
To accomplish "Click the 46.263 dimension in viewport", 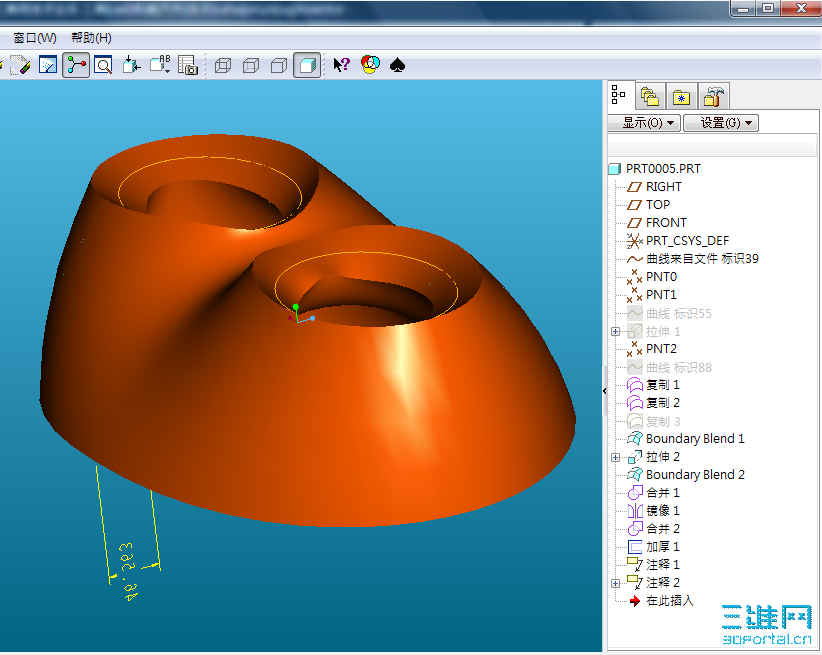I will [x=128, y=572].
